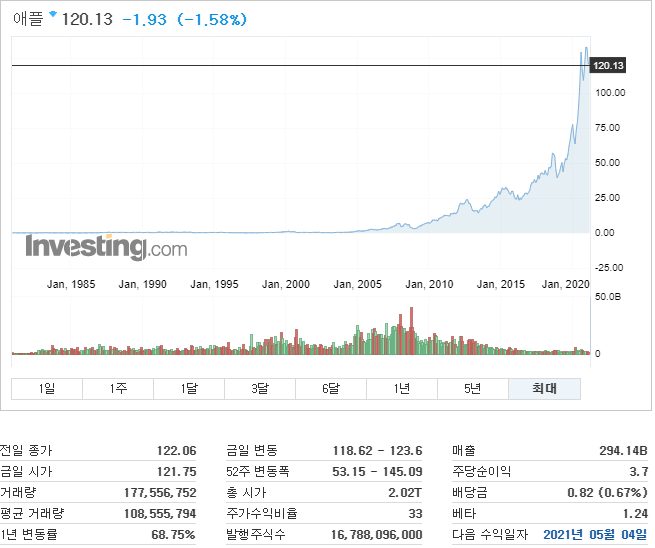Select the 5년 time range tab
Viewport: 655px width, 548px height.
(473, 389)
